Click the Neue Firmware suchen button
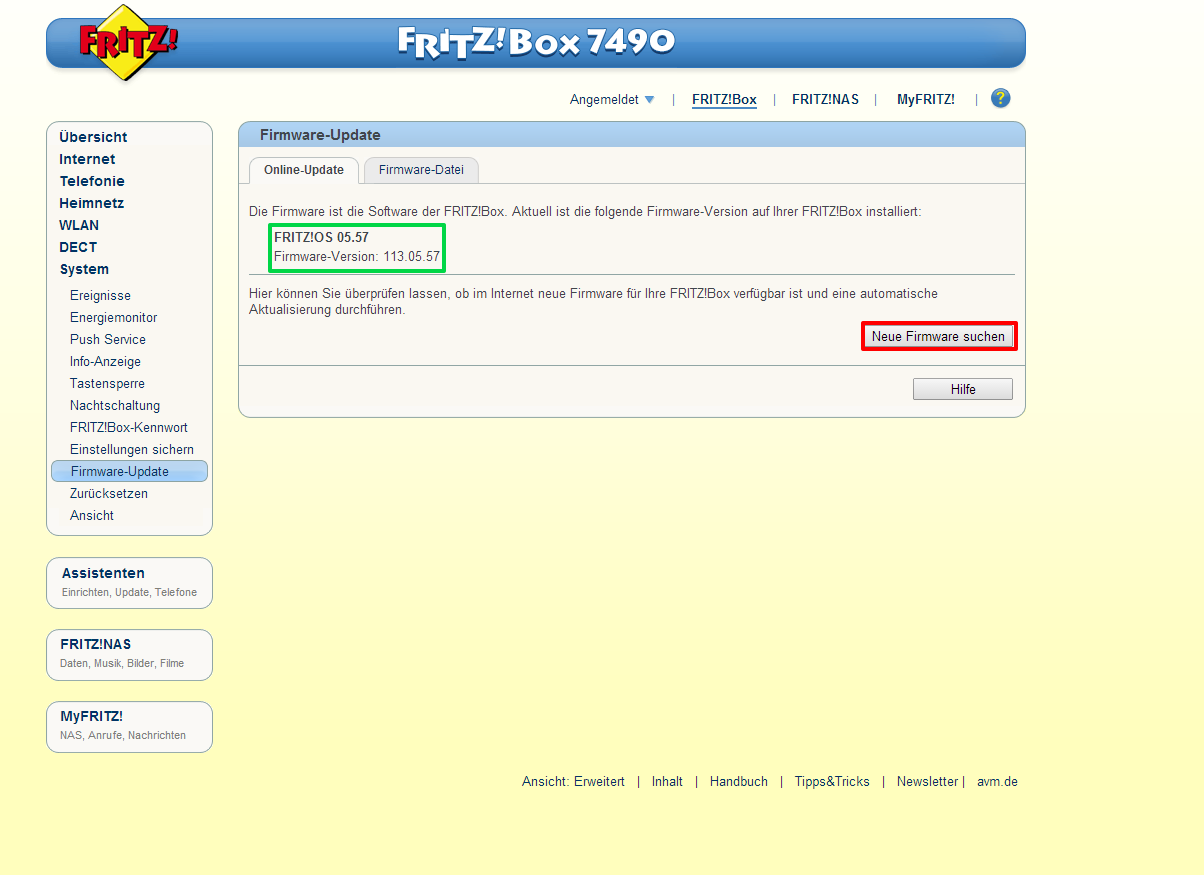Image resolution: width=1204 pixels, height=875 pixels. 938,337
